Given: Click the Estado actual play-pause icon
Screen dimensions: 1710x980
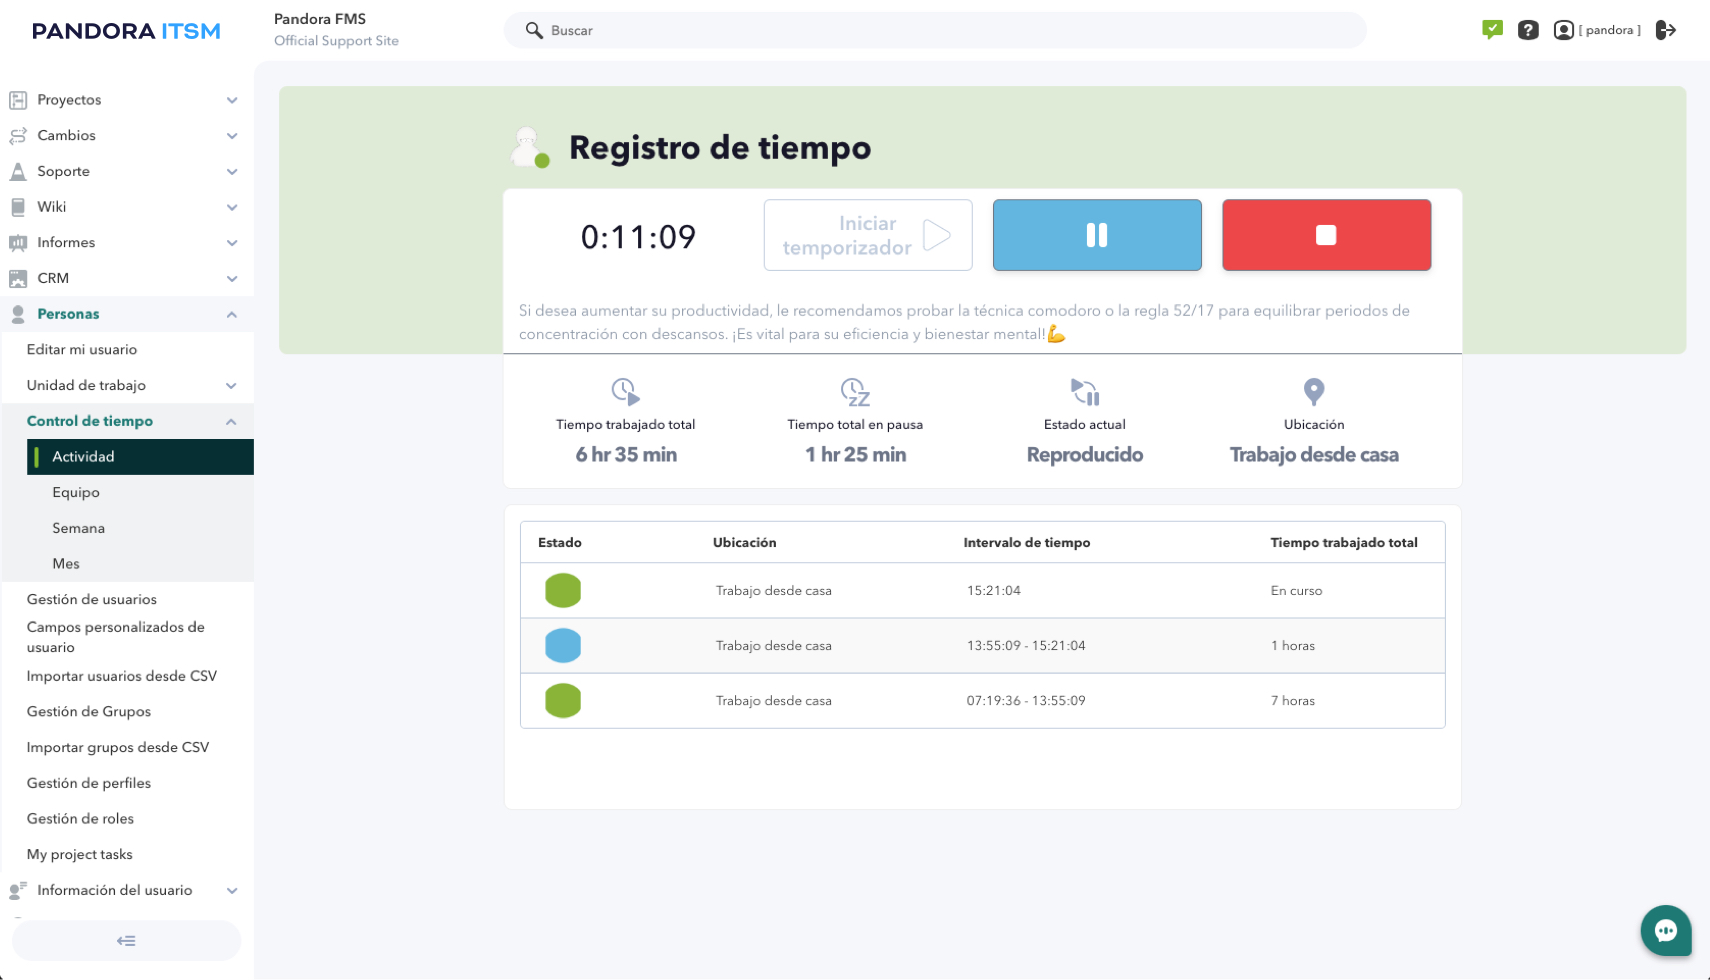Looking at the screenshot, I should point(1085,391).
